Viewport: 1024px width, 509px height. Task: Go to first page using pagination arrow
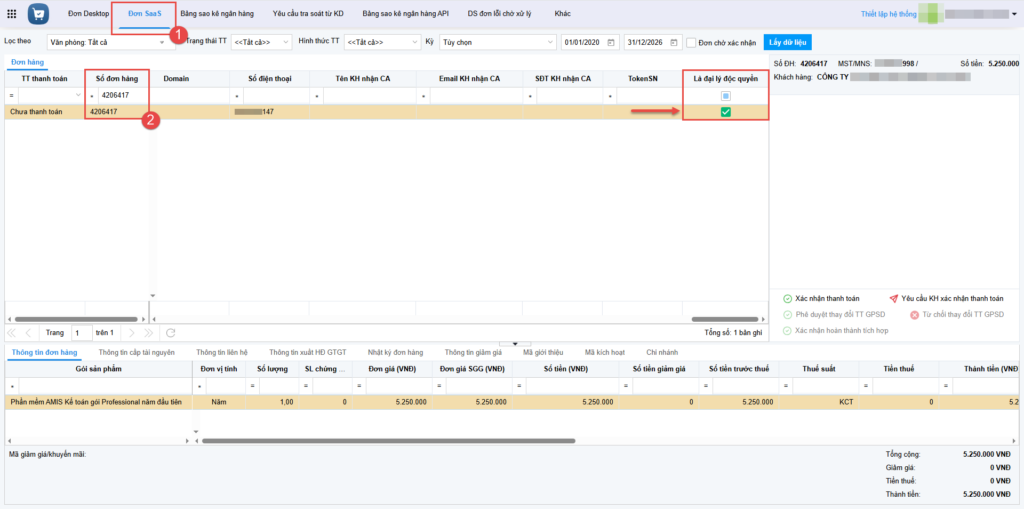coord(13,332)
